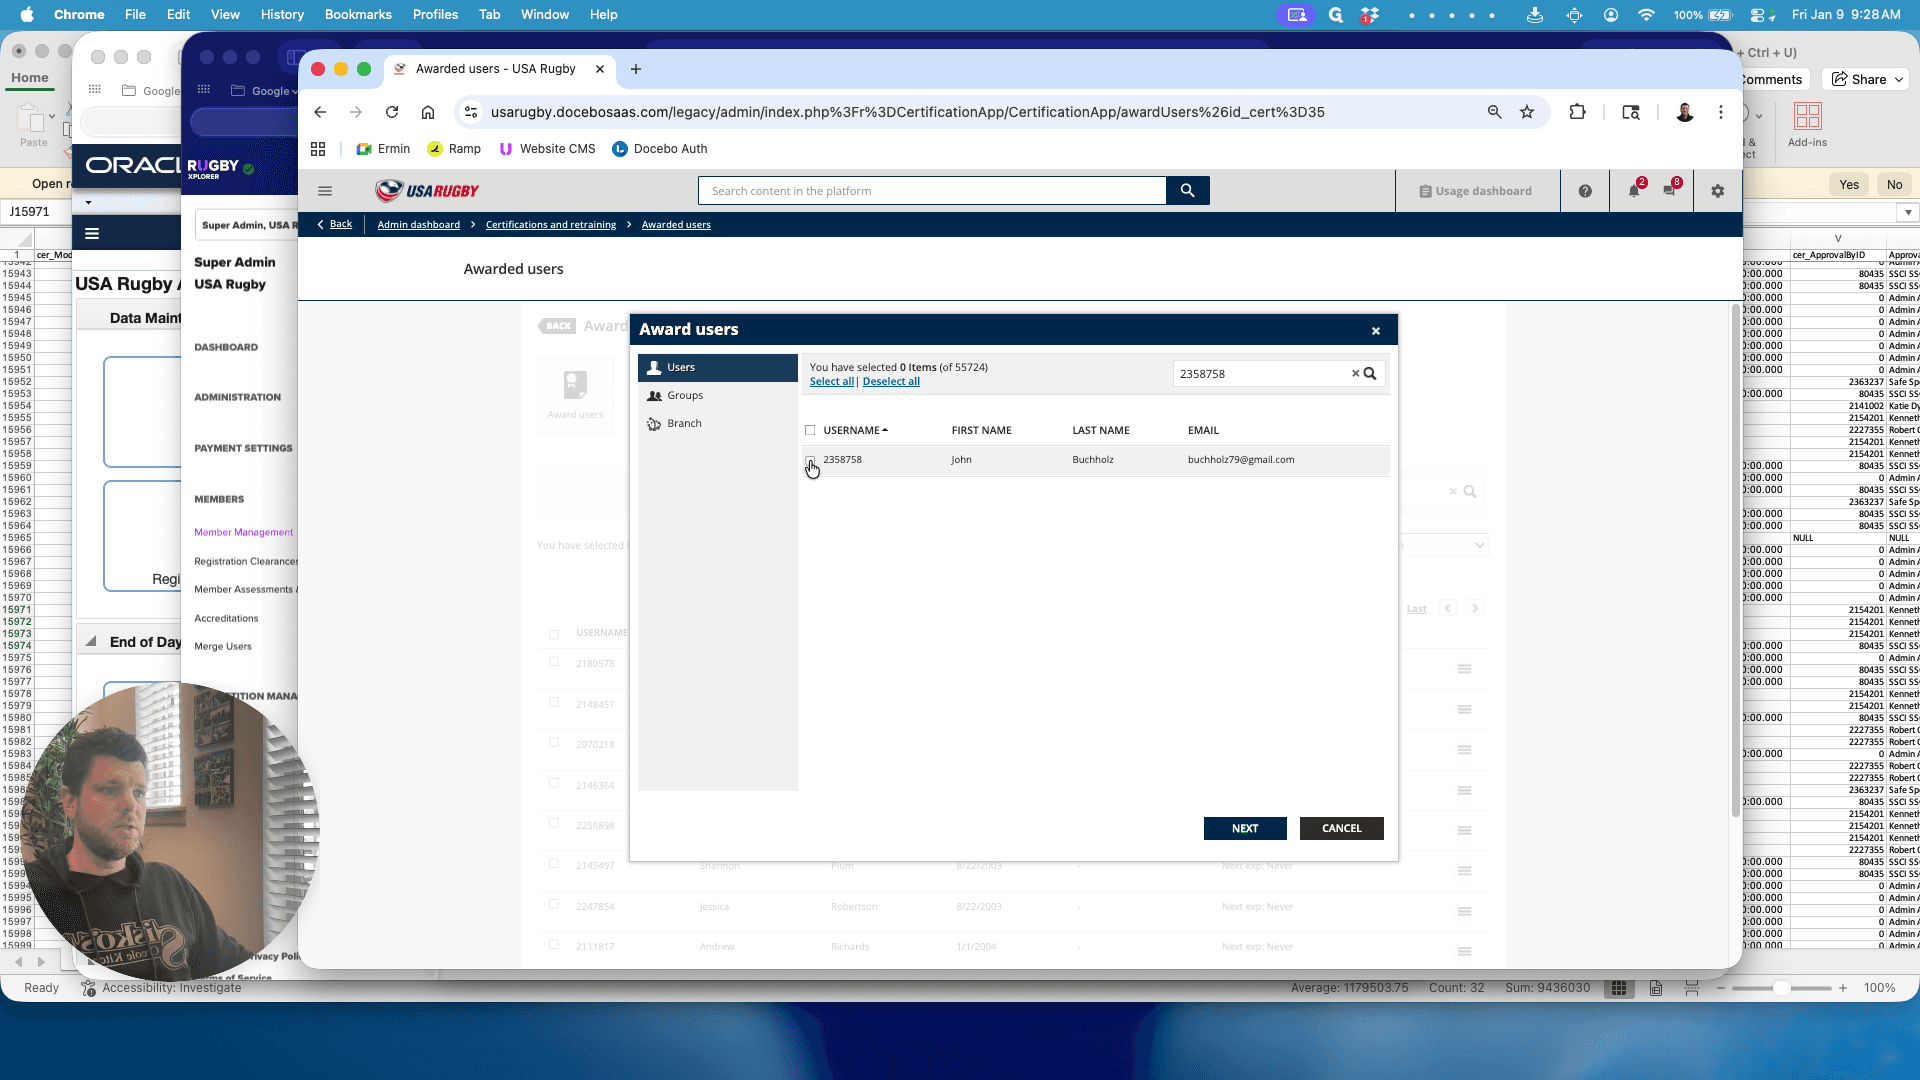Clear the 2358758 search with the X icon

(1355, 374)
